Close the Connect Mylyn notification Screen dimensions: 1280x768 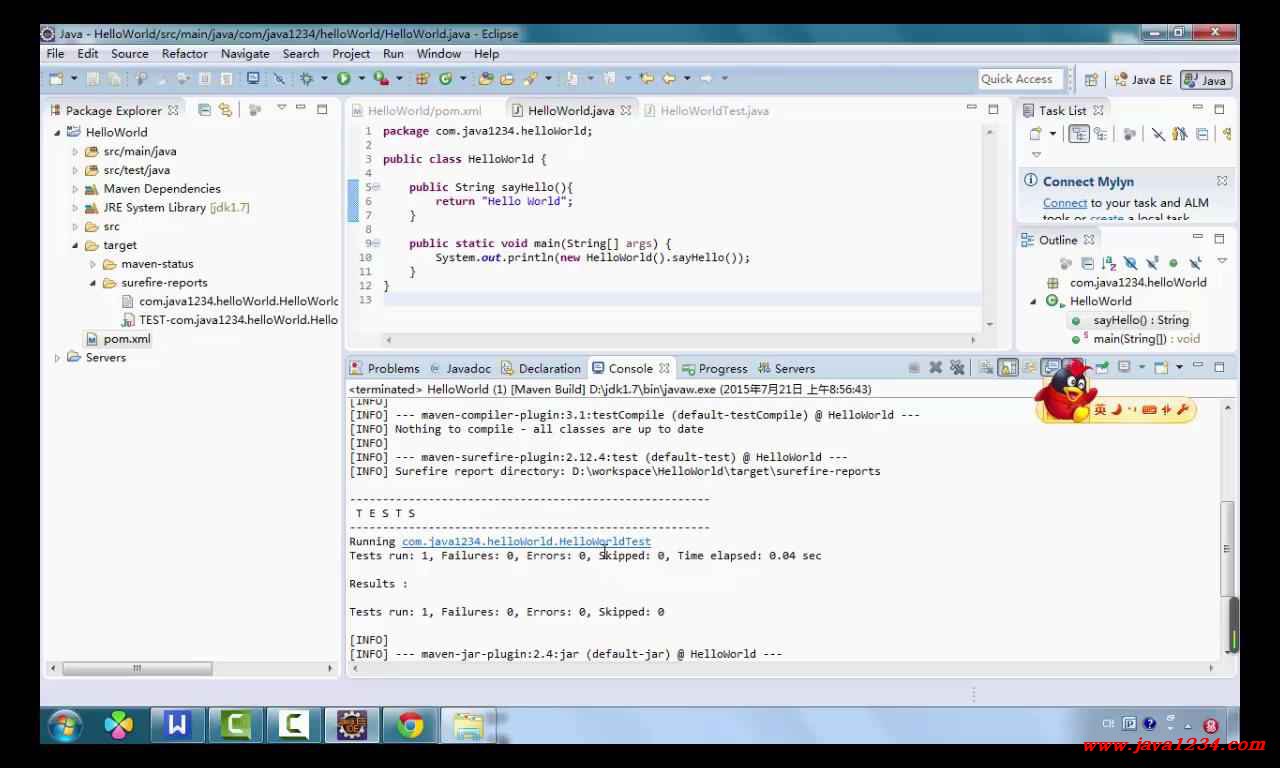coord(1222,181)
